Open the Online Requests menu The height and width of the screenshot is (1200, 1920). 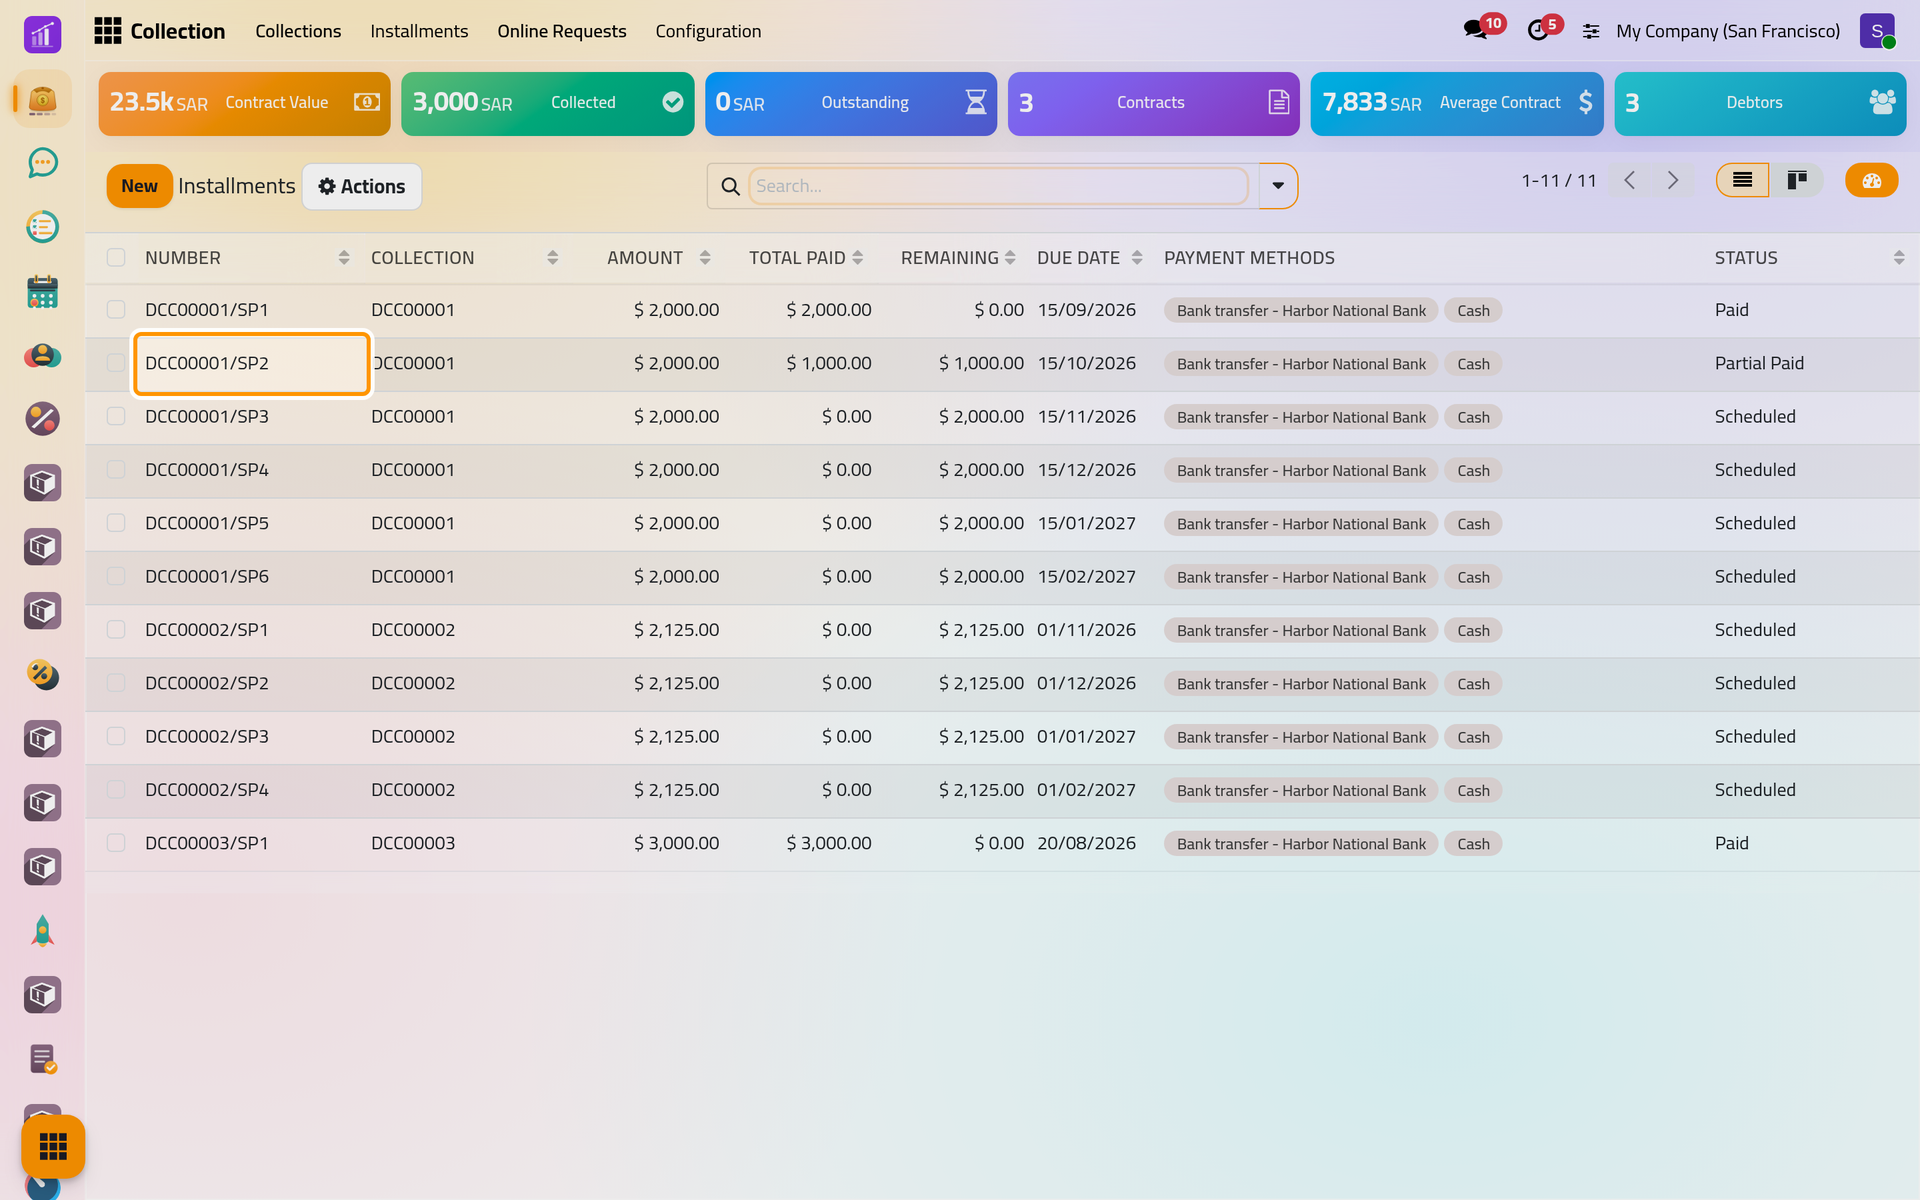pyautogui.click(x=562, y=31)
